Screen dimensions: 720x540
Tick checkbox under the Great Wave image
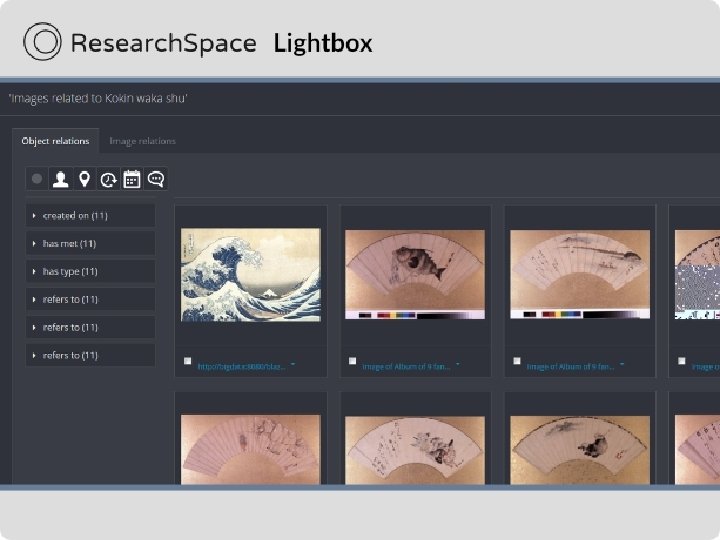(187, 361)
